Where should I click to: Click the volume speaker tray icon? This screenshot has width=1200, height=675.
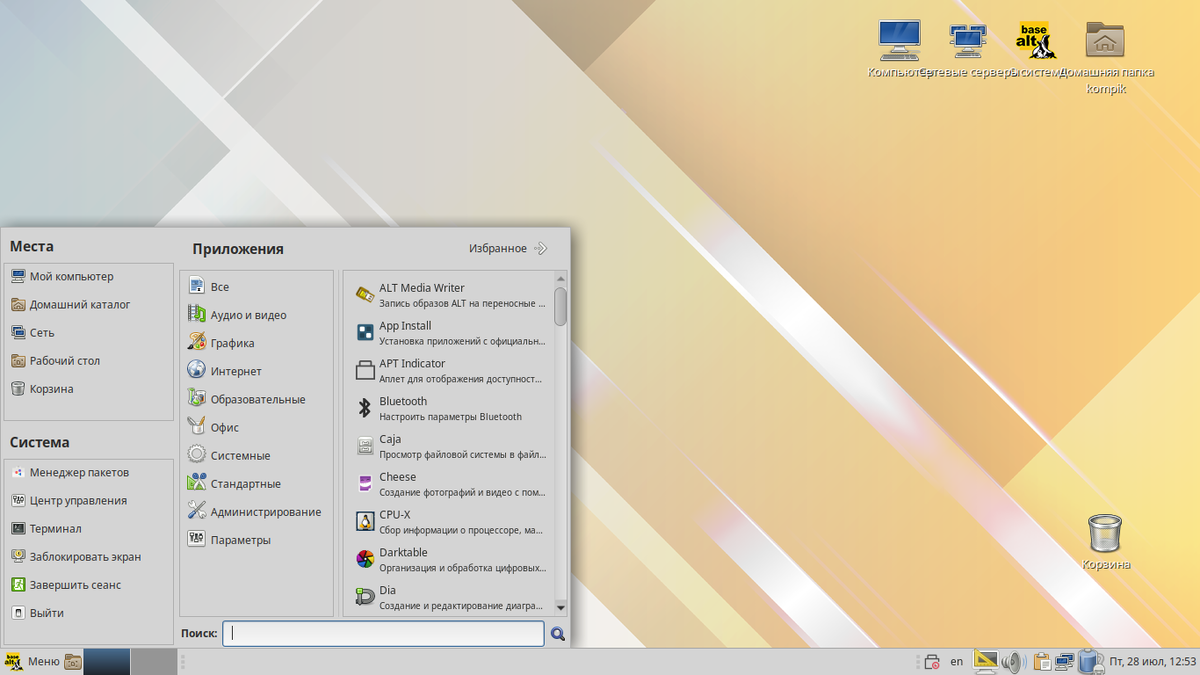click(1013, 661)
